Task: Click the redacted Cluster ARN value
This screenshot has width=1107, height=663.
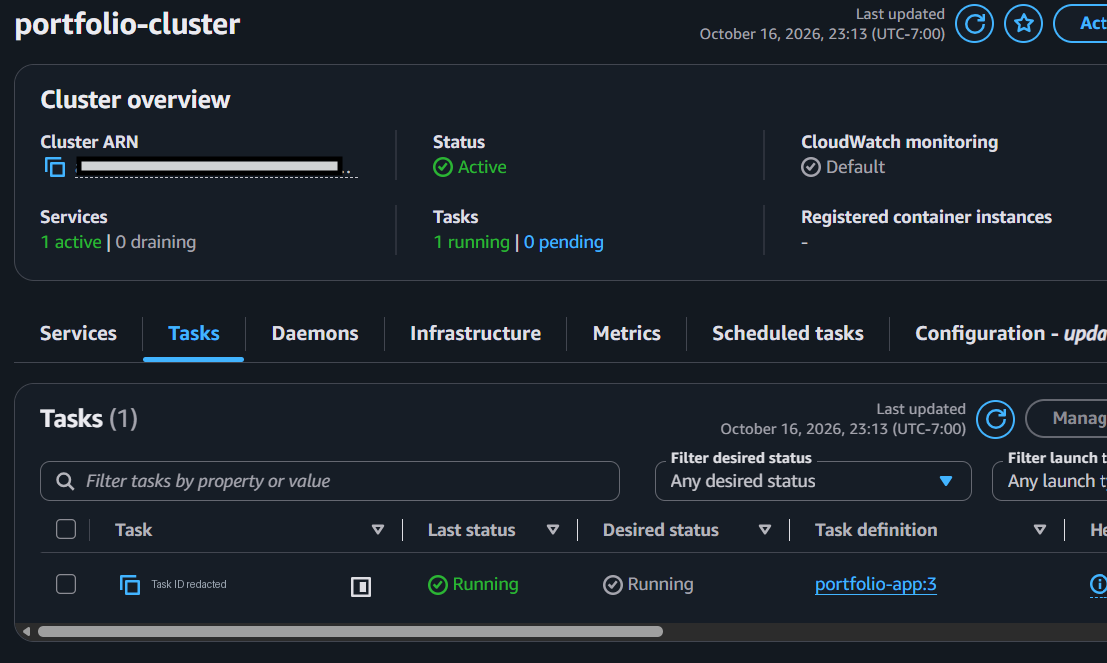Action: (216, 167)
